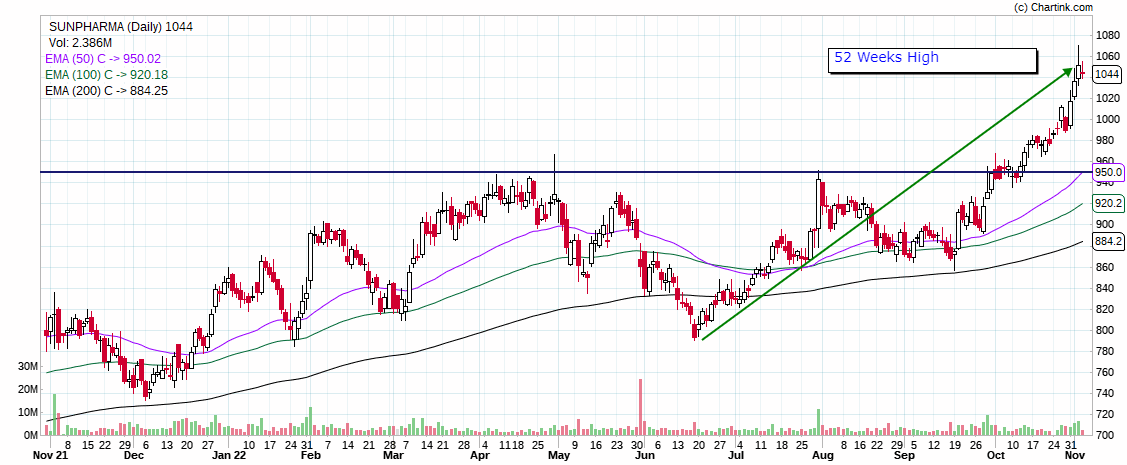1127x465 pixels.
Task: Click the 860 price axis label
Action: [1104, 267]
